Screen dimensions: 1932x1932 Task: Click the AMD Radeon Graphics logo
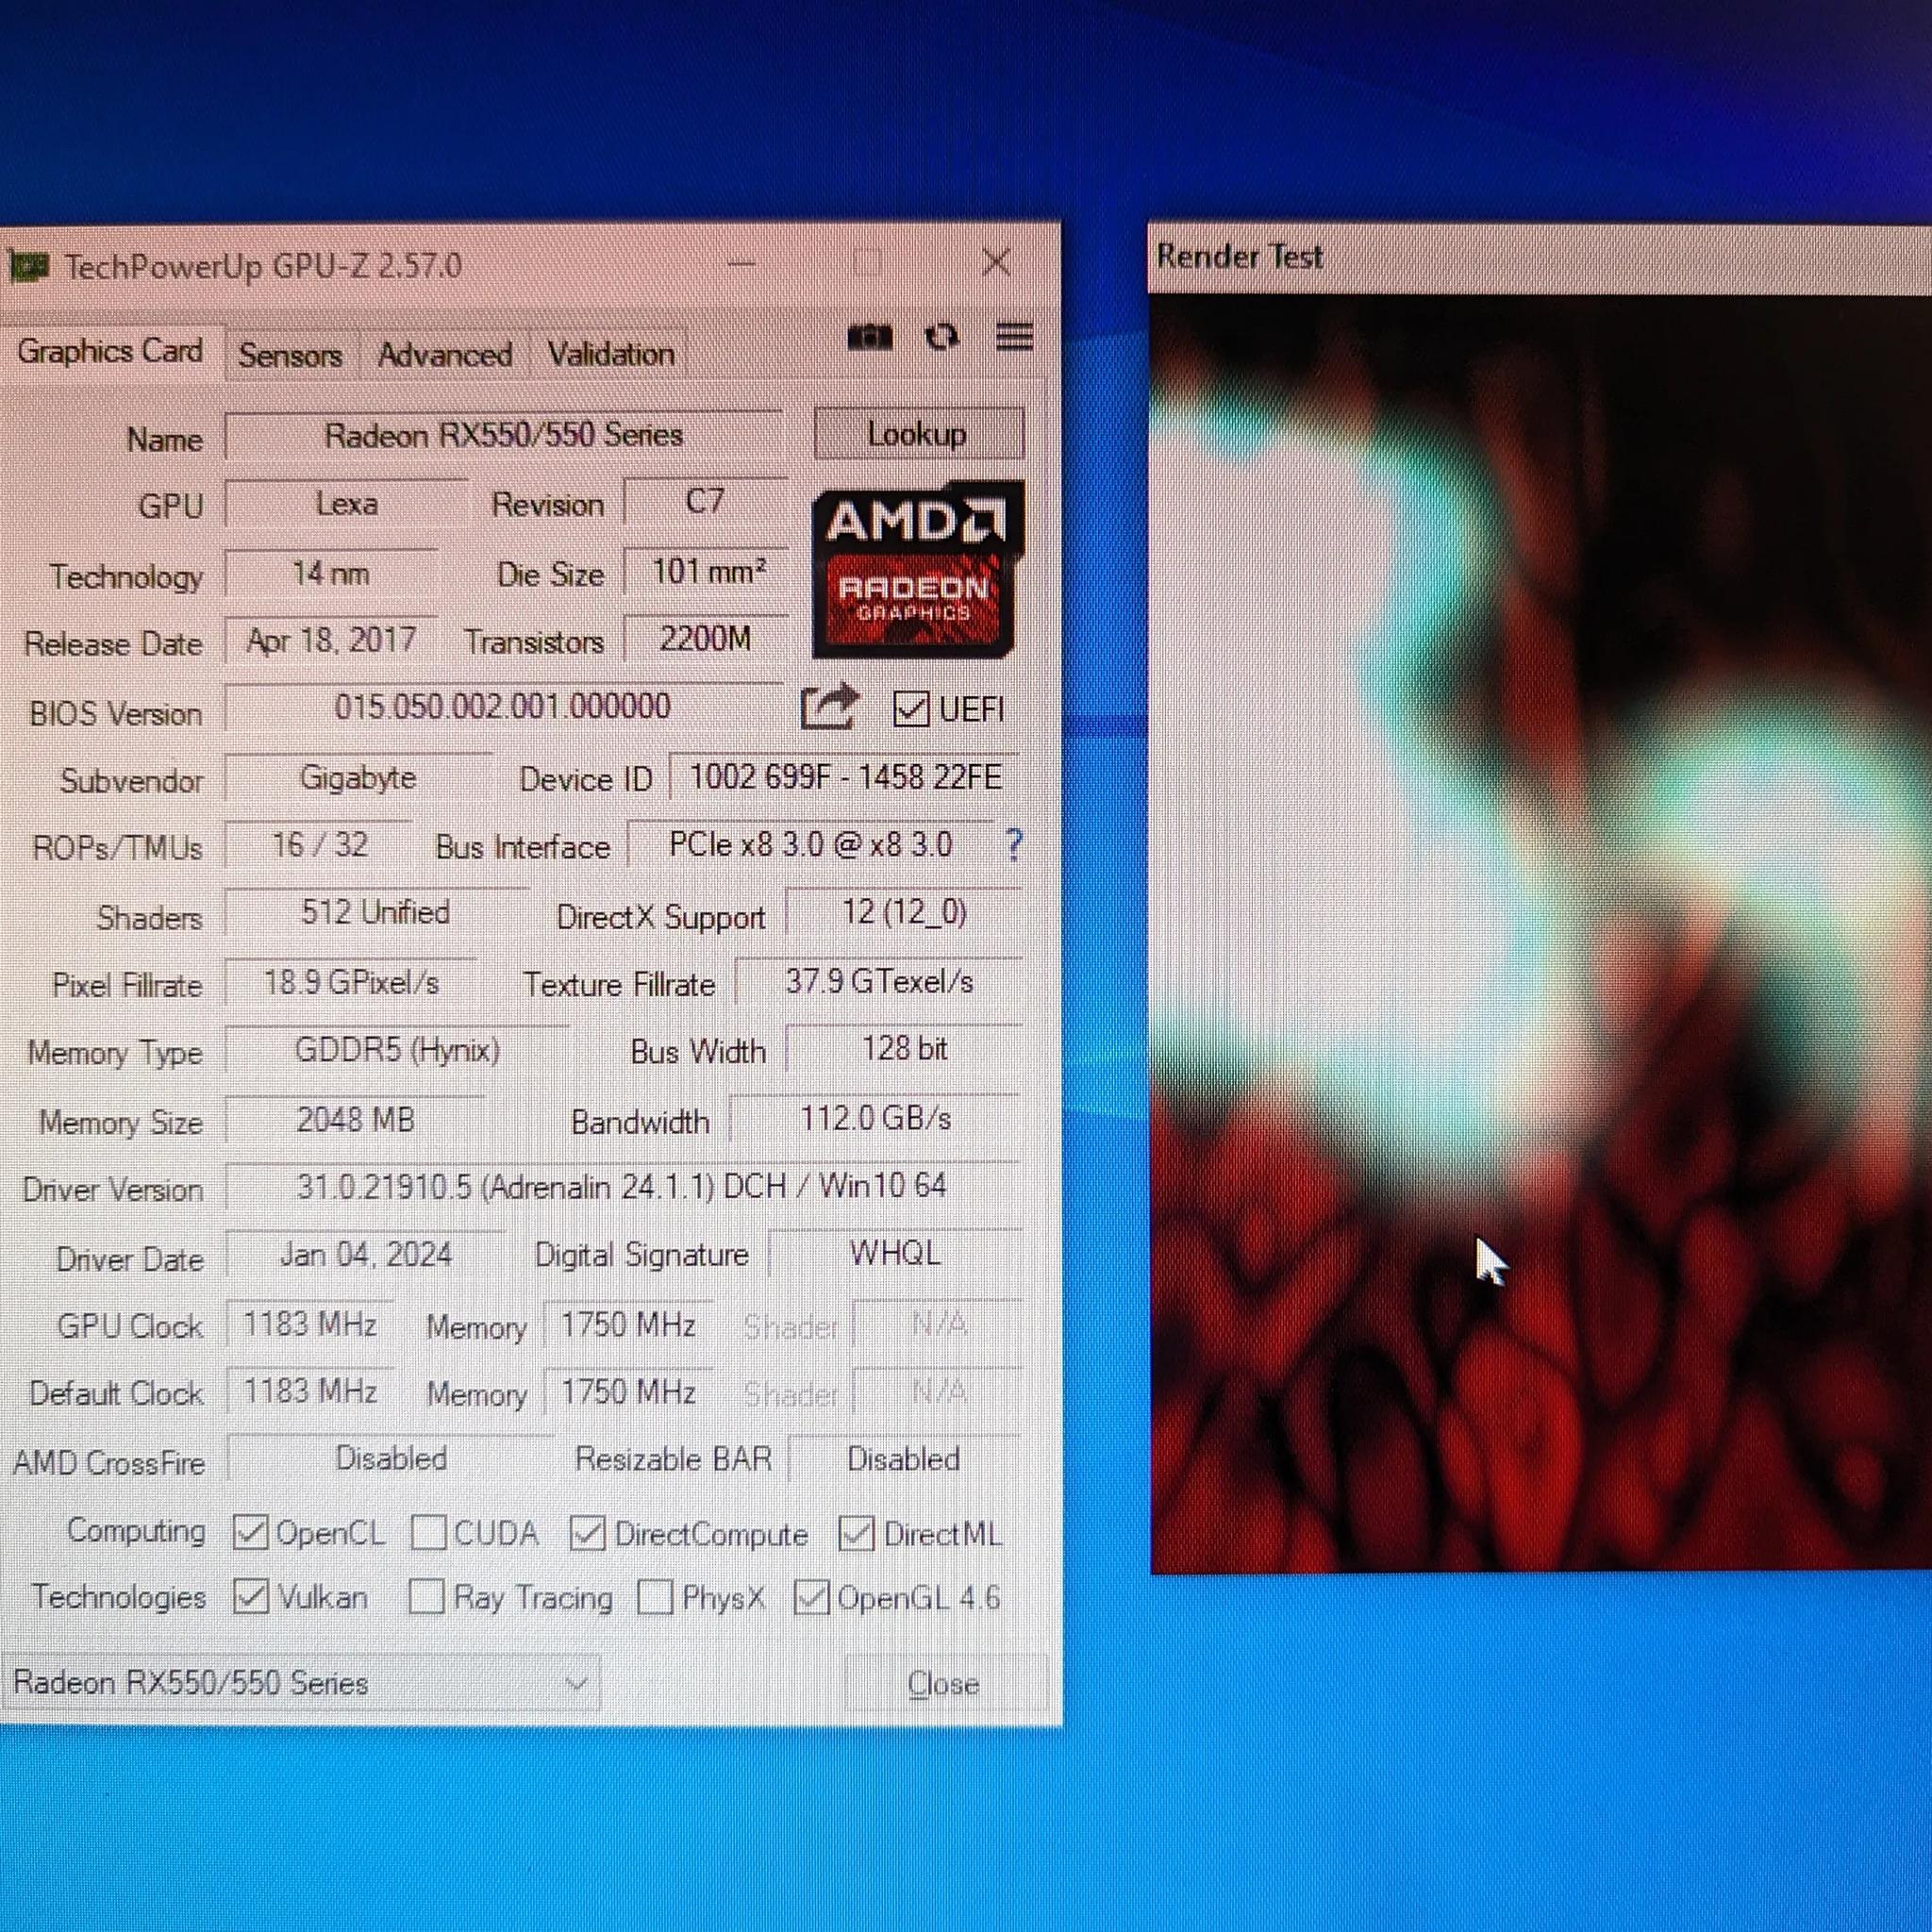[918, 570]
